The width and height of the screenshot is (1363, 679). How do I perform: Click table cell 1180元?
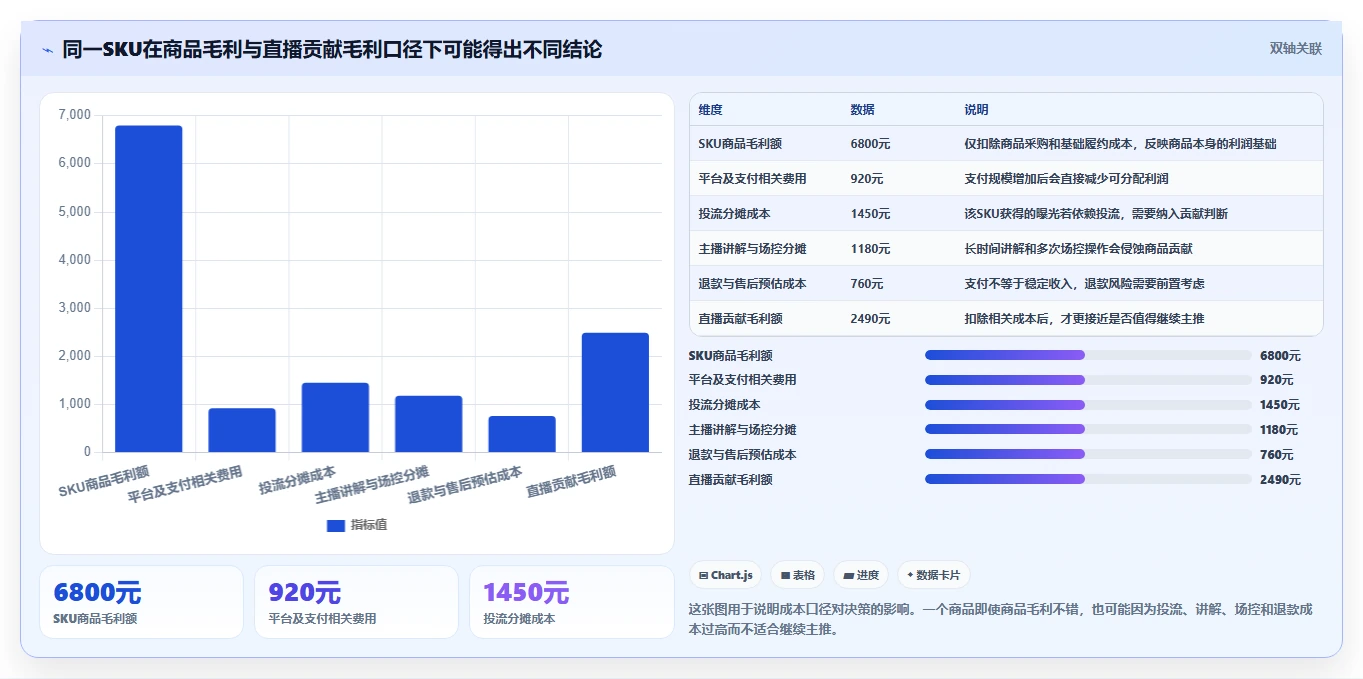point(870,249)
